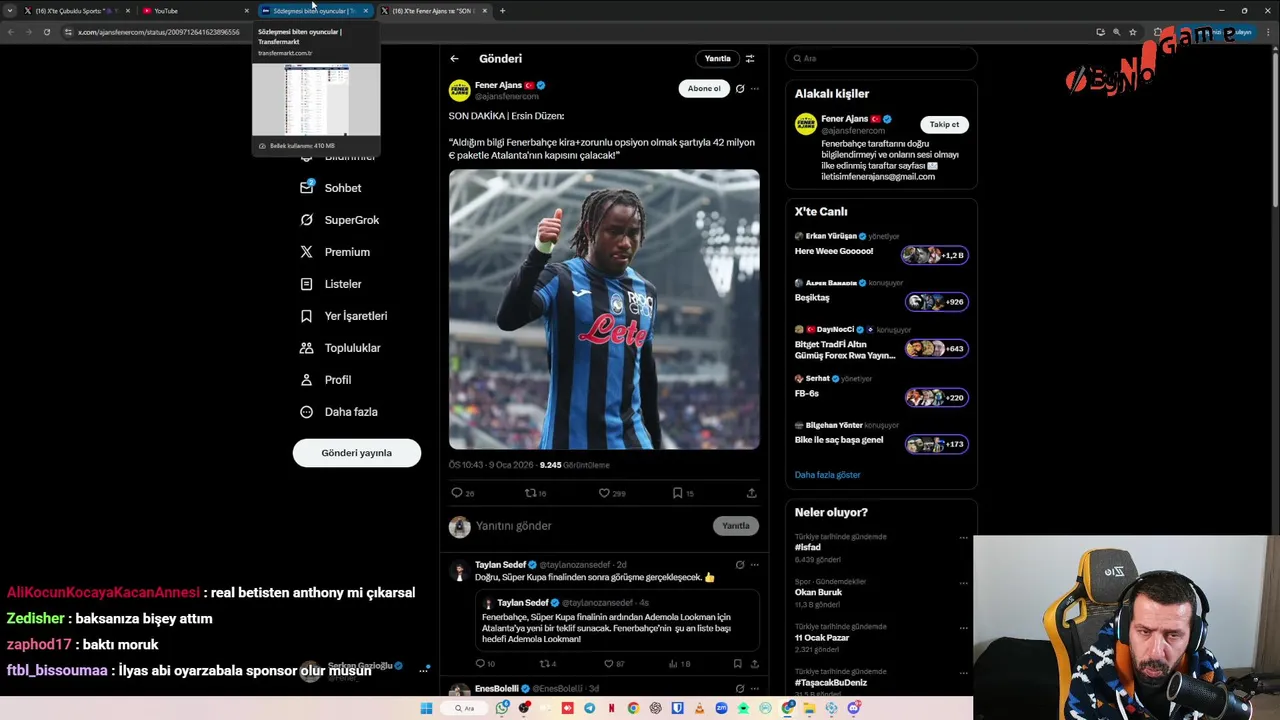This screenshot has width=1280, height=720.
Task: Open more options for Okan Buruk trend
Action: (963, 583)
